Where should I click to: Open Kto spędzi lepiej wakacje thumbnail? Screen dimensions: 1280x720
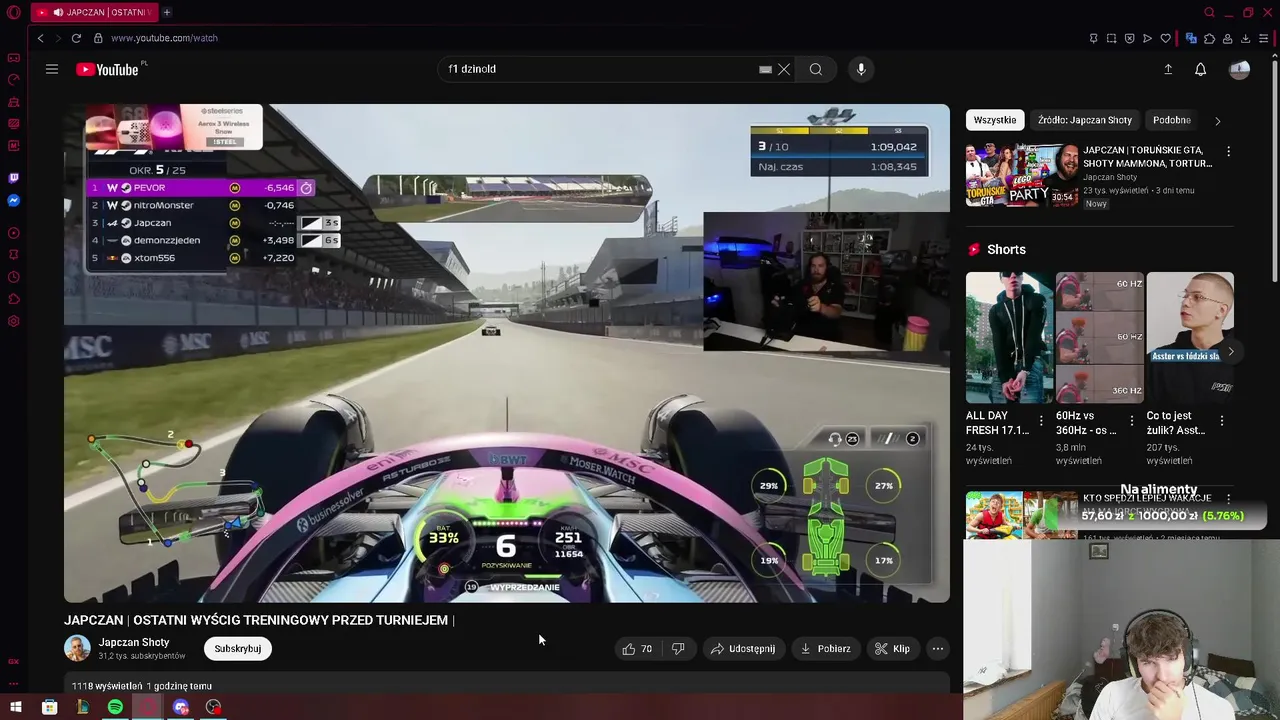1021,515
